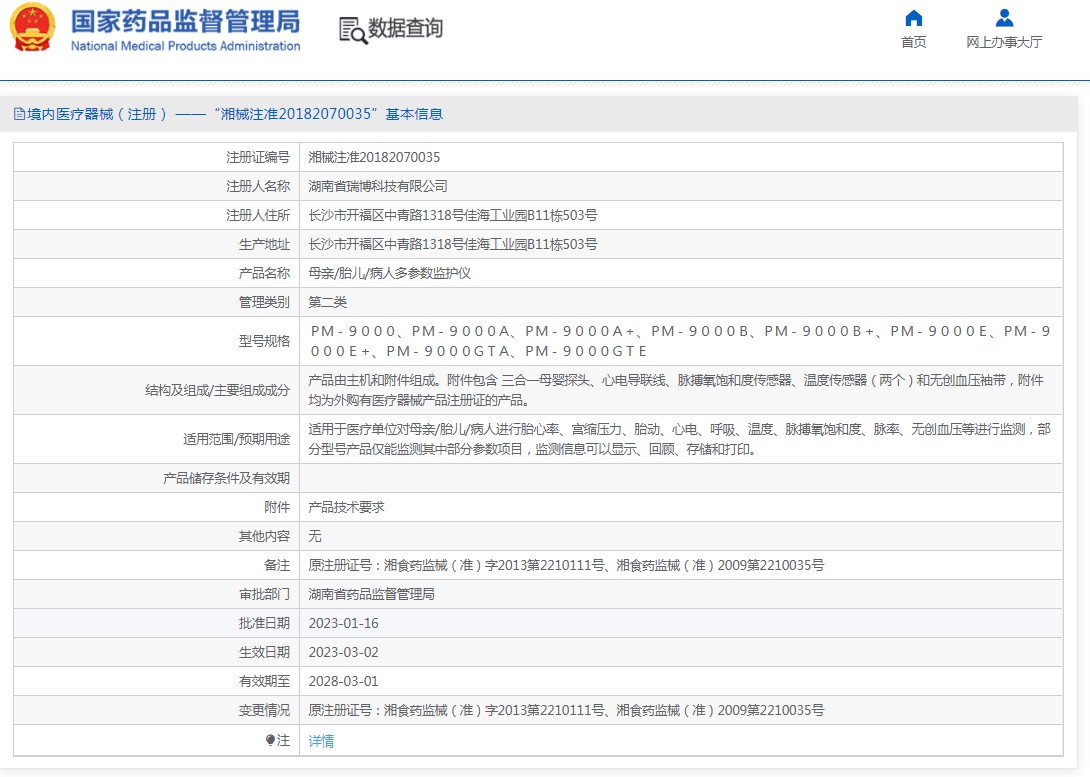Click the 适用范围/预期用途 label
This screenshot has width=1090, height=777.
(236, 439)
